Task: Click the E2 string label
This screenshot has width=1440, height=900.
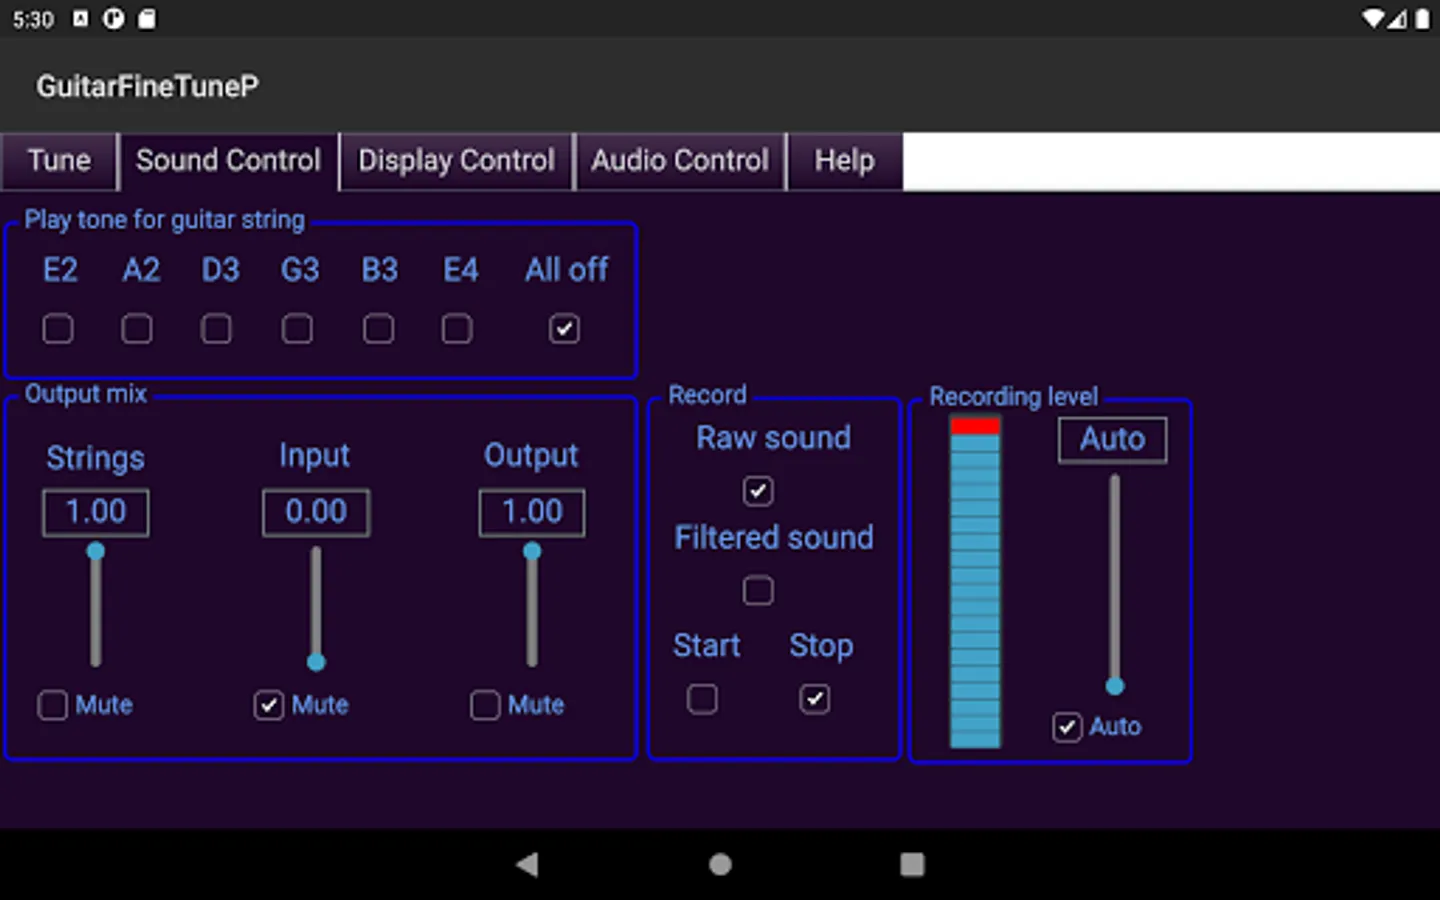Action: [60, 270]
